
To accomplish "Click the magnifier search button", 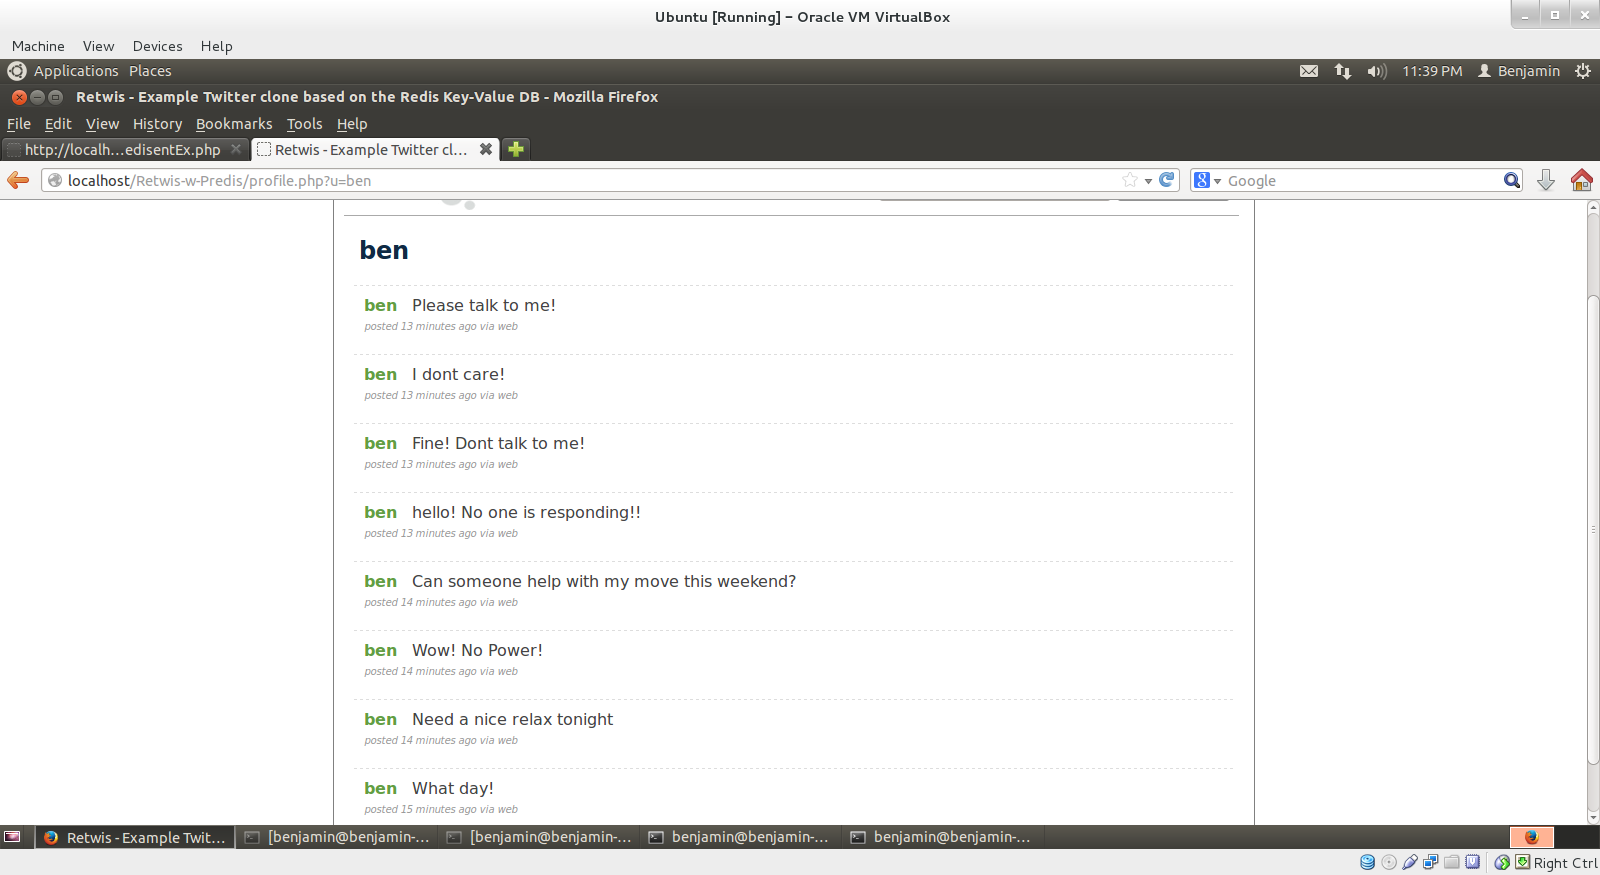I will (1512, 180).
